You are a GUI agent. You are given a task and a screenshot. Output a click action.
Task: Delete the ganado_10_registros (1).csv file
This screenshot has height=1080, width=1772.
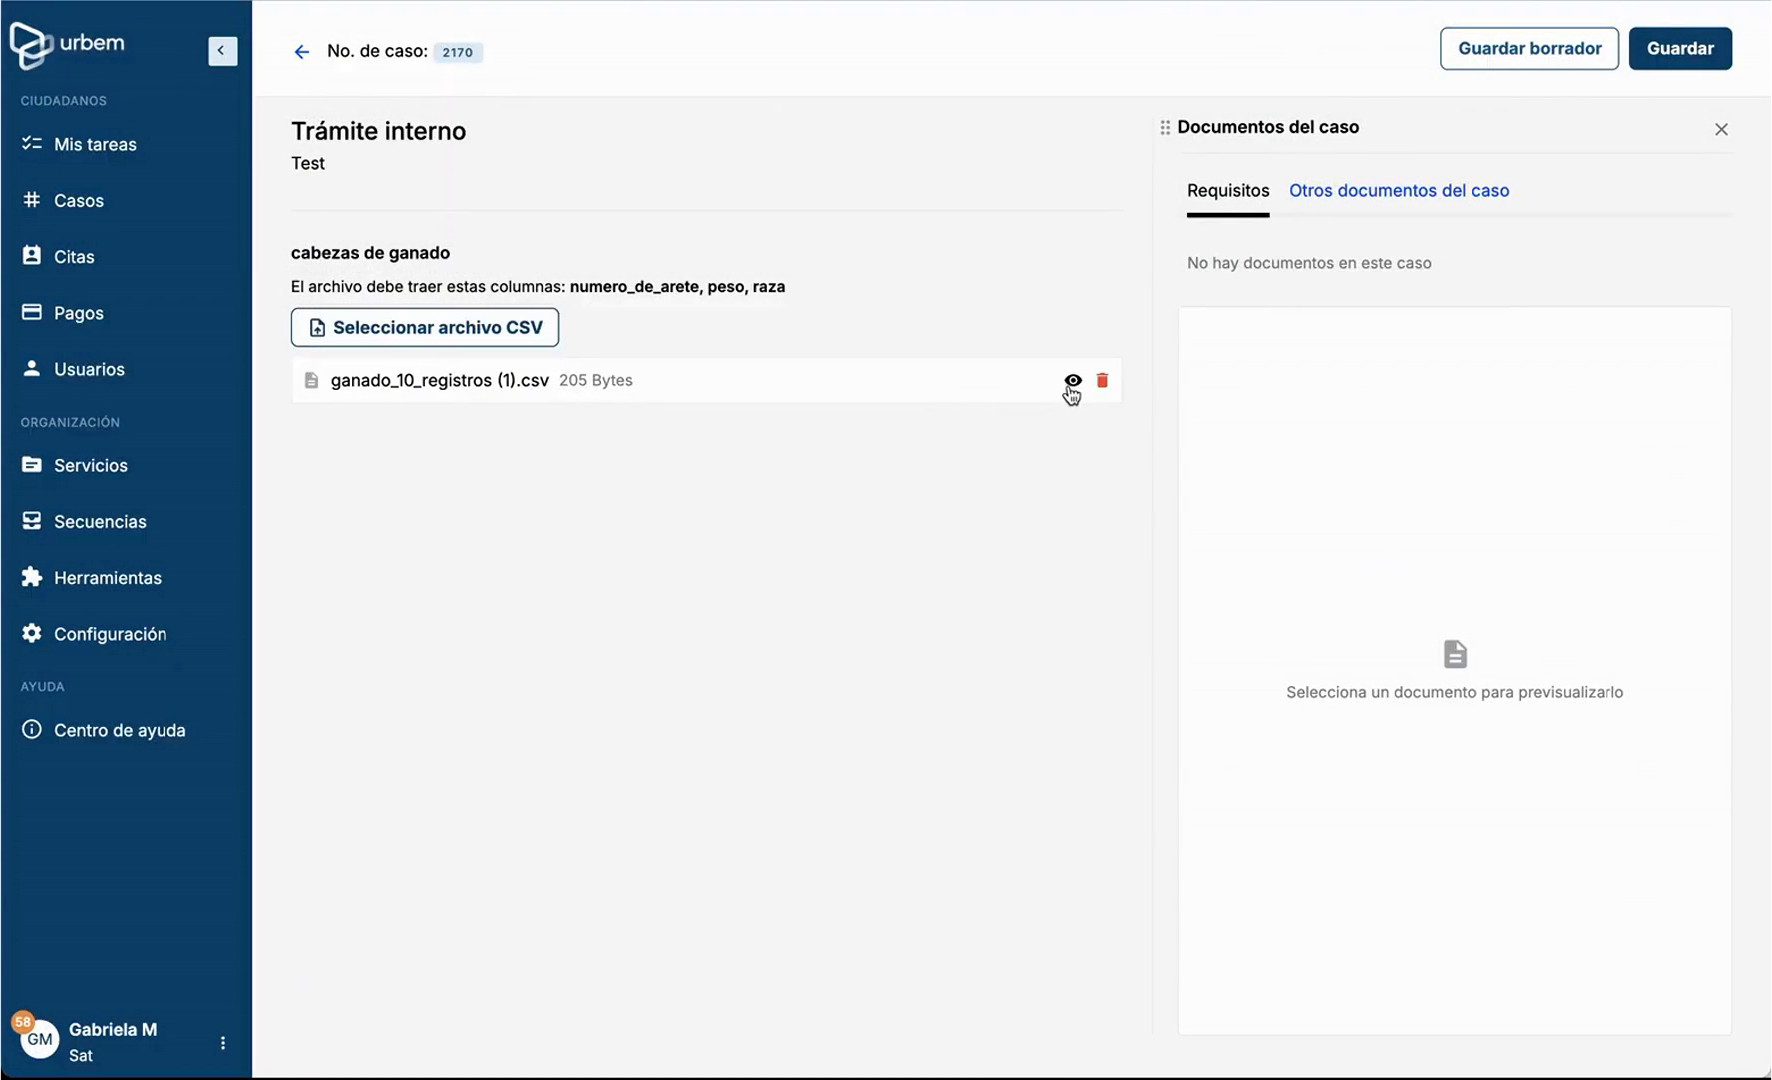[x=1102, y=380]
